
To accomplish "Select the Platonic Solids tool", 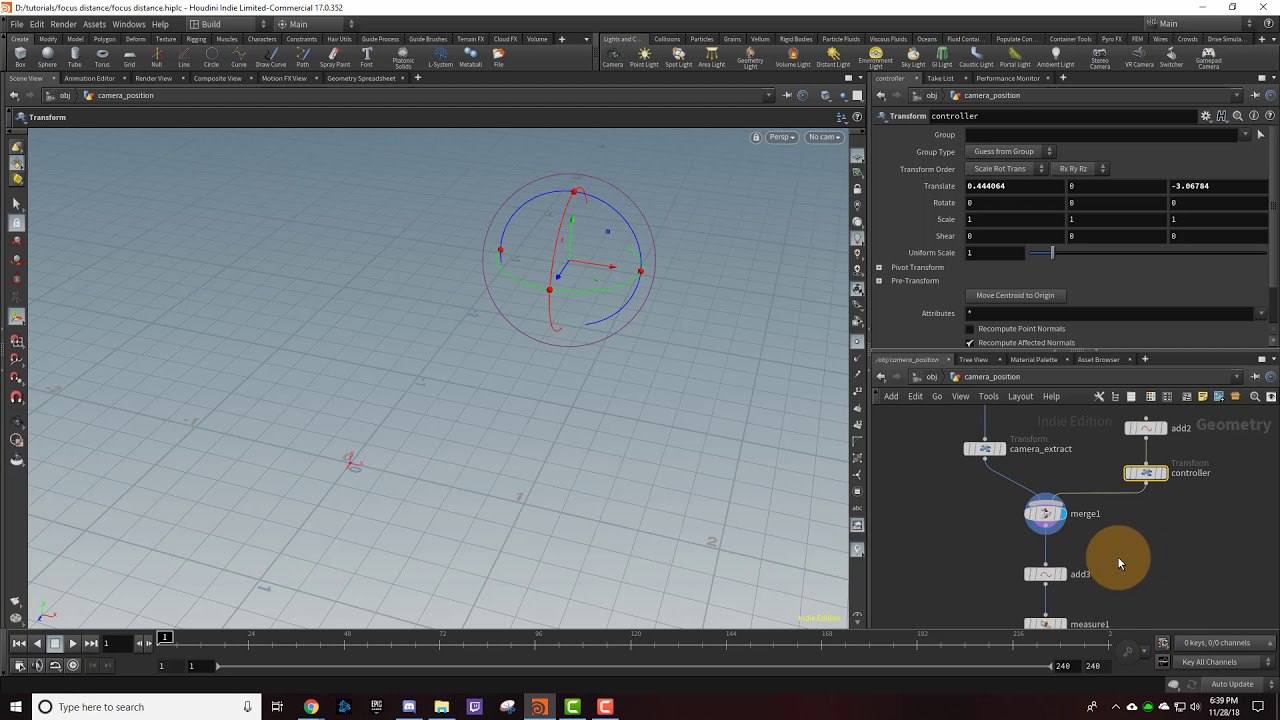I will [403, 58].
